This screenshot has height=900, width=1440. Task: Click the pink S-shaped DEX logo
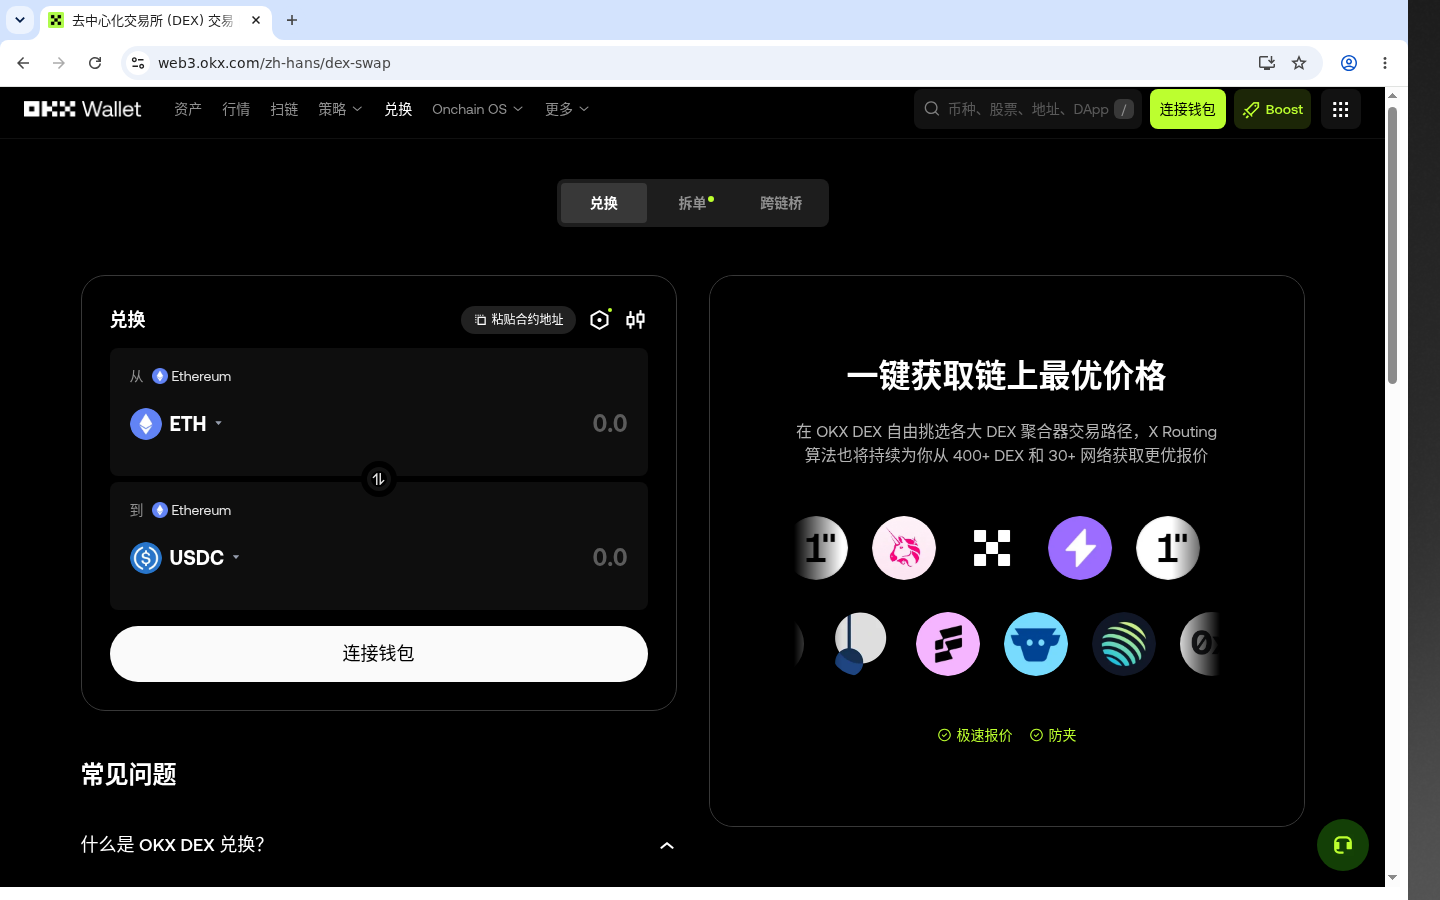tap(948, 644)
